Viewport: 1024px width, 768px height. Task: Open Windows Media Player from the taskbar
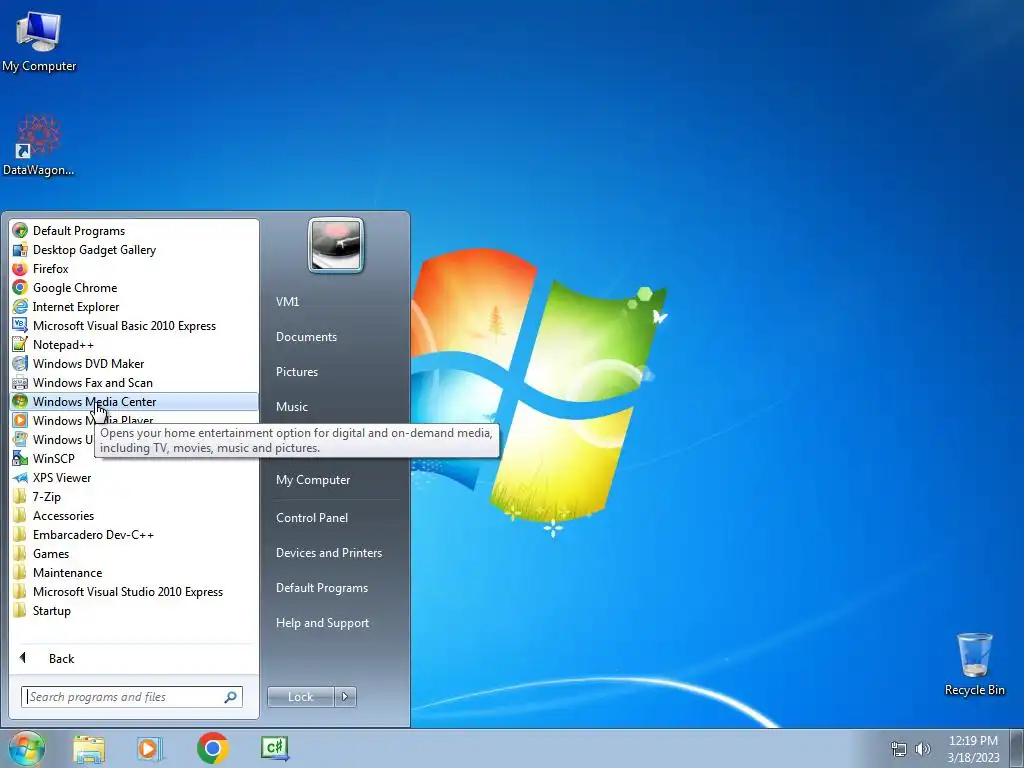[x=150, y=748]
